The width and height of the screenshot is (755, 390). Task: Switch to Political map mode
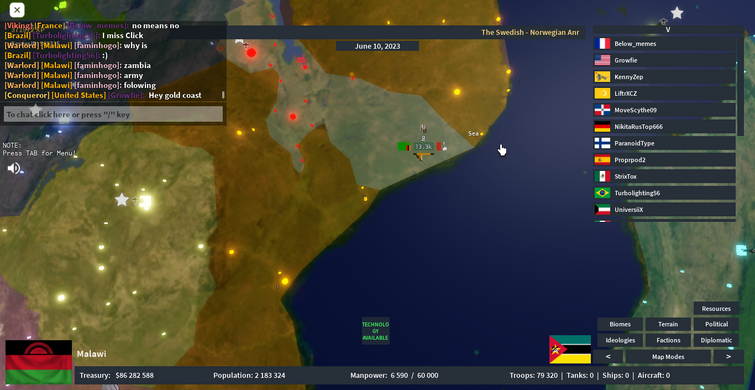tap(716, 324)
